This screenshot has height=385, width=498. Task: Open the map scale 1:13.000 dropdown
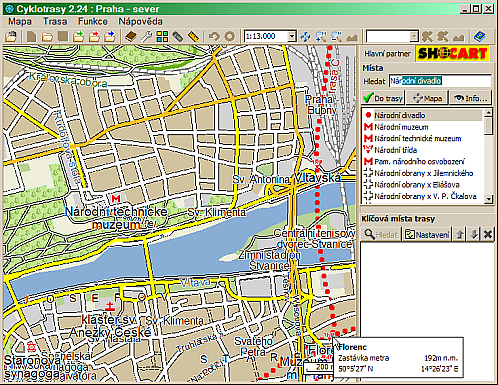(292, 36)
